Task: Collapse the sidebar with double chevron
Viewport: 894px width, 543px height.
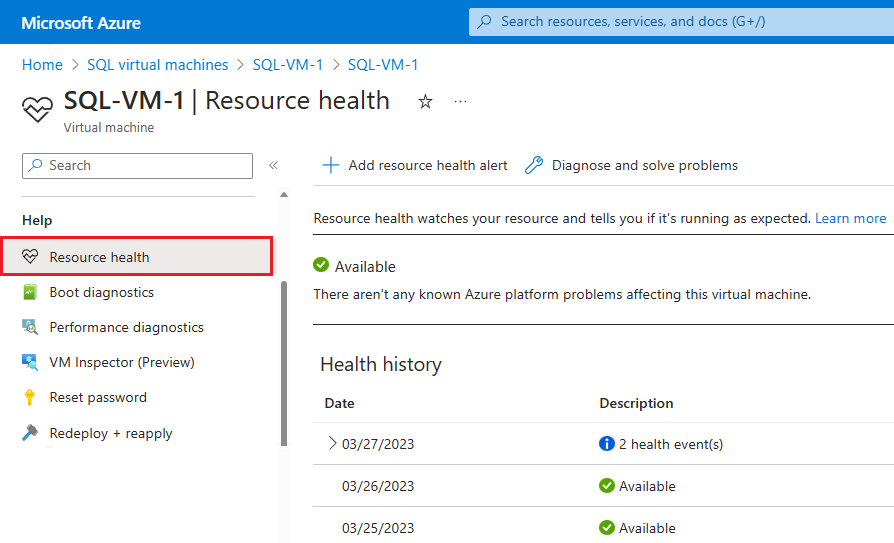Action: pyautogui.click(x=273, y=166)
